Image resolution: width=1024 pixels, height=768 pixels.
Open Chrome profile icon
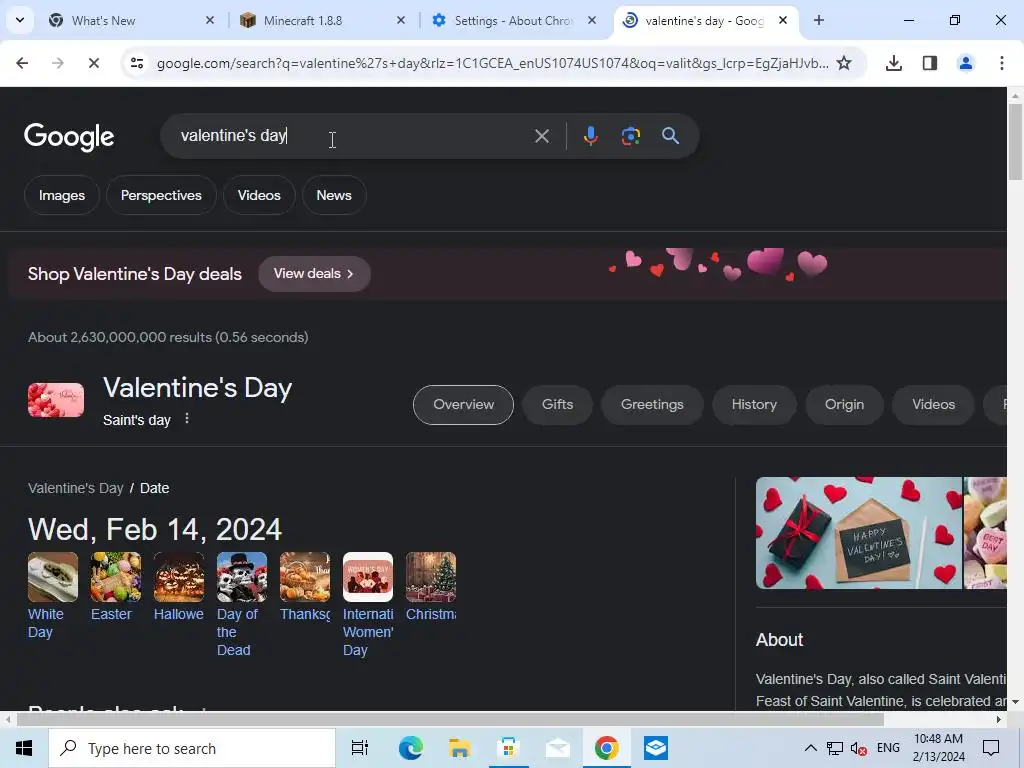(965, 63)
